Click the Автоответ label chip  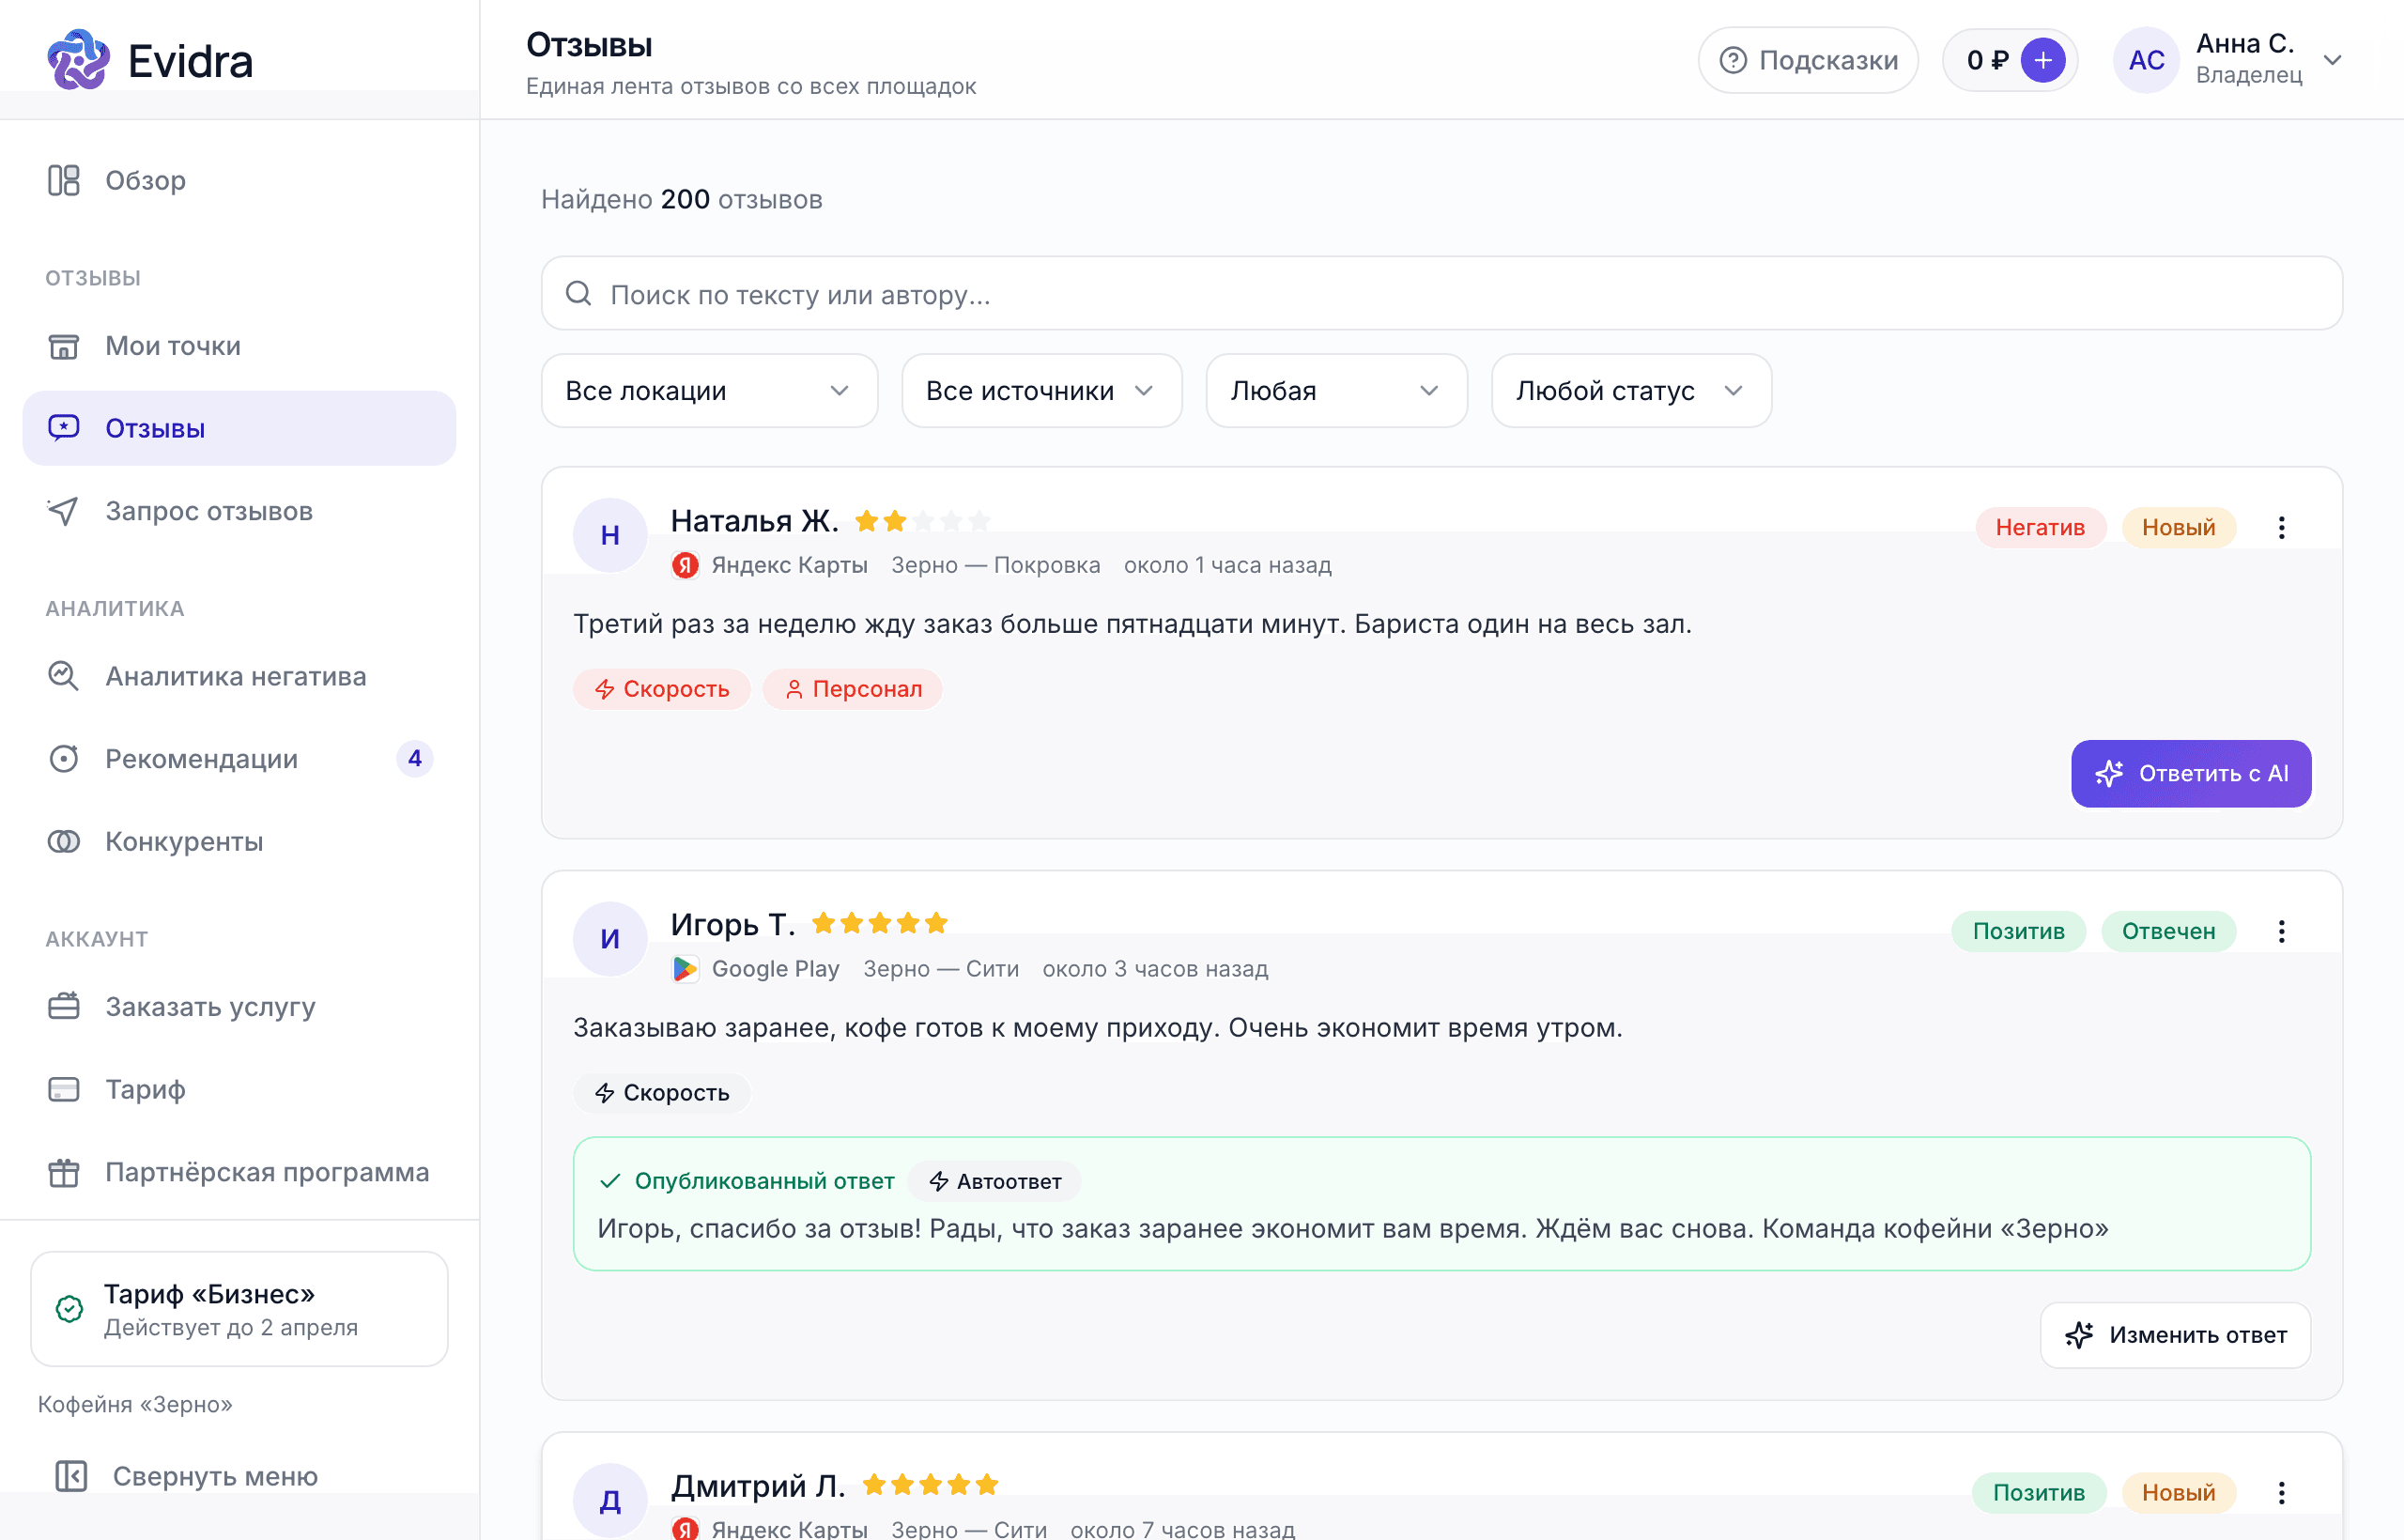tap(994, 1181)
